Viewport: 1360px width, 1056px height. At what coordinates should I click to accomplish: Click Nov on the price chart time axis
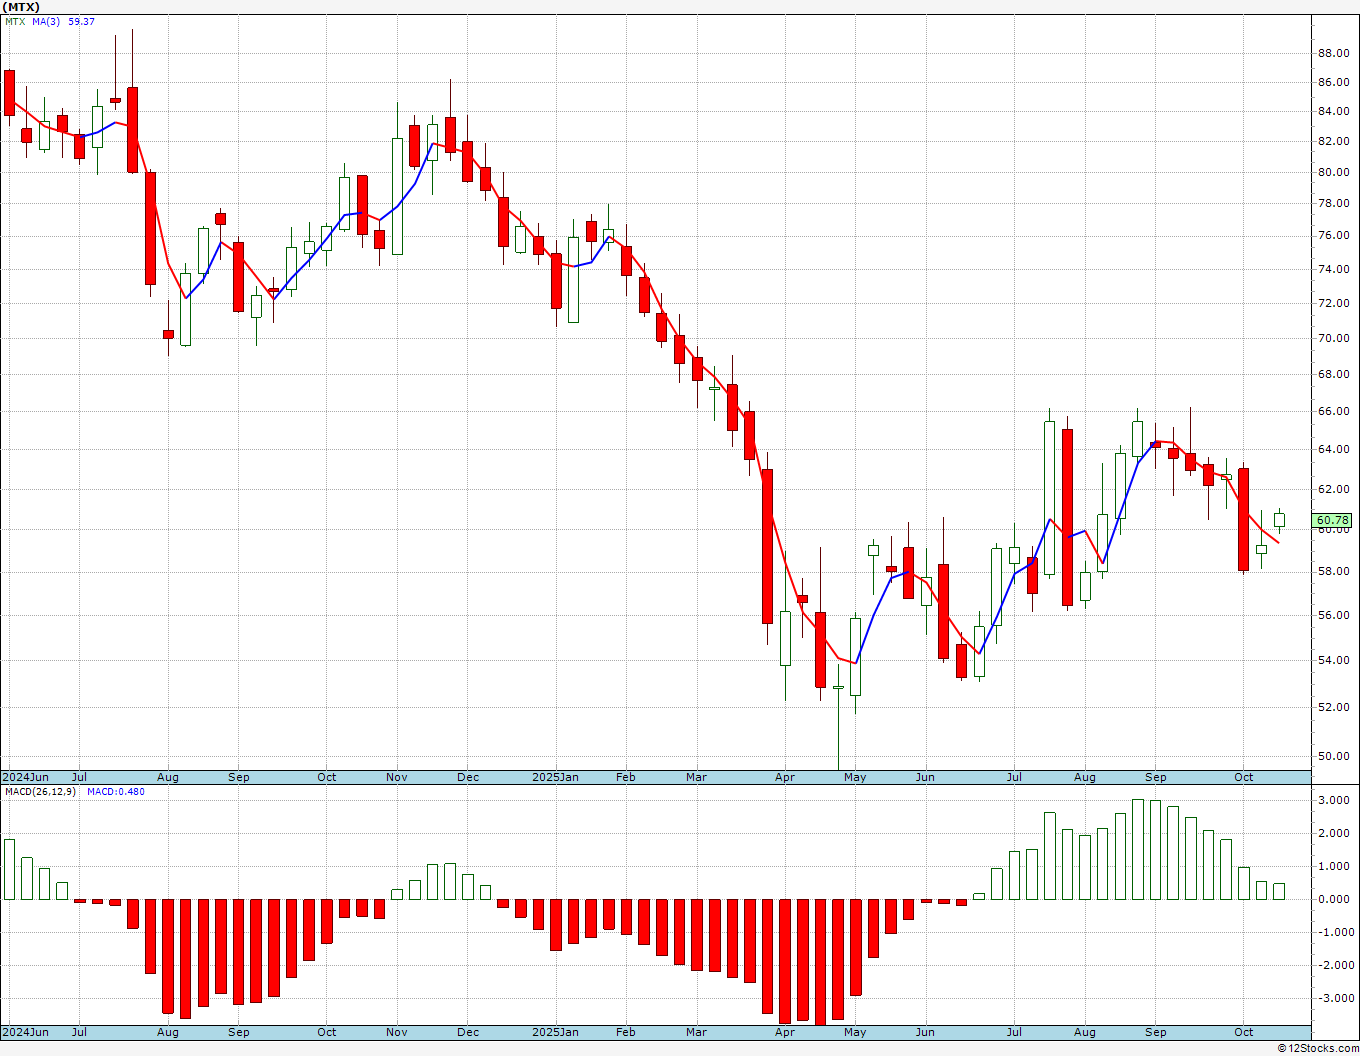pos(397,777)
